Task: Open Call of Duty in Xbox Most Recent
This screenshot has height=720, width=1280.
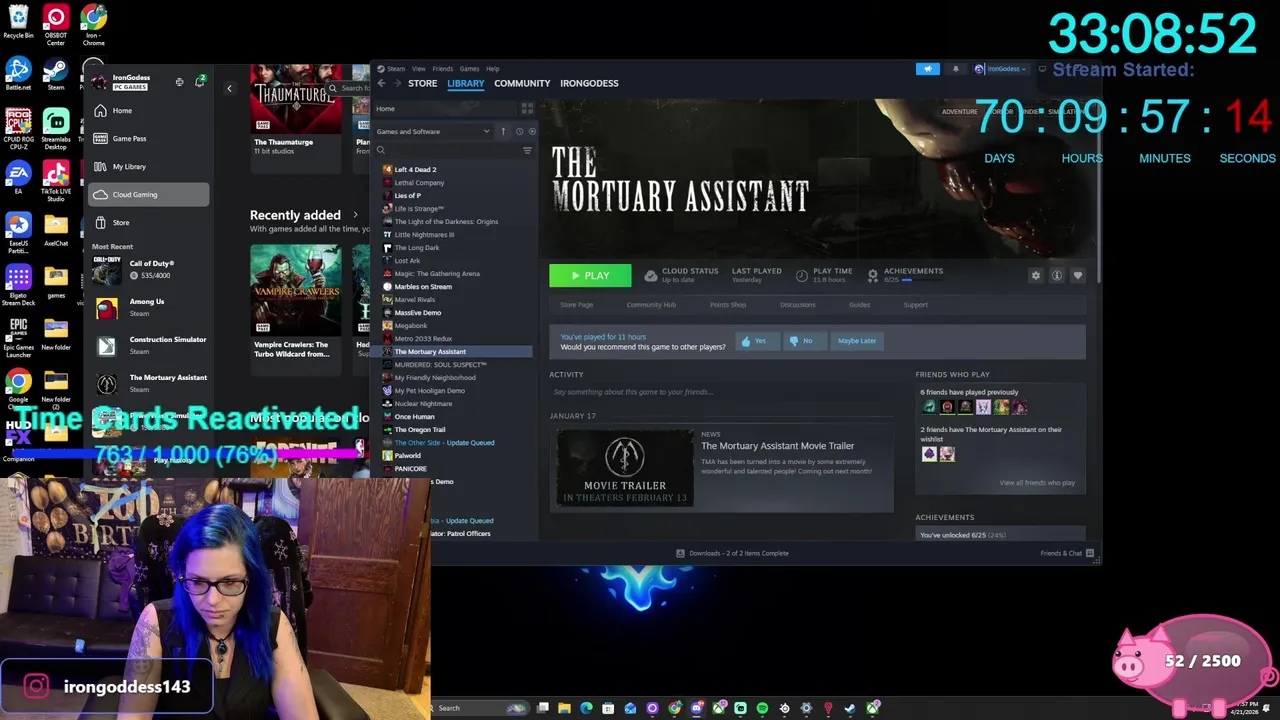Action: click(150, 270)
